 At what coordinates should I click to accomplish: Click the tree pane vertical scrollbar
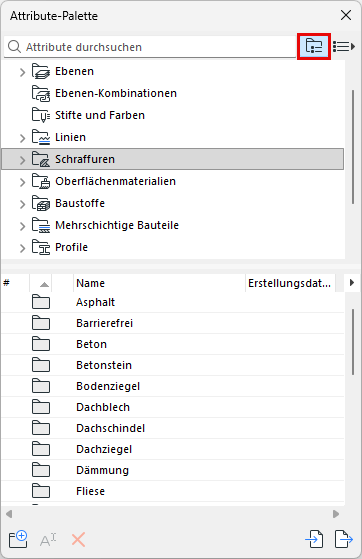point(353,147)
